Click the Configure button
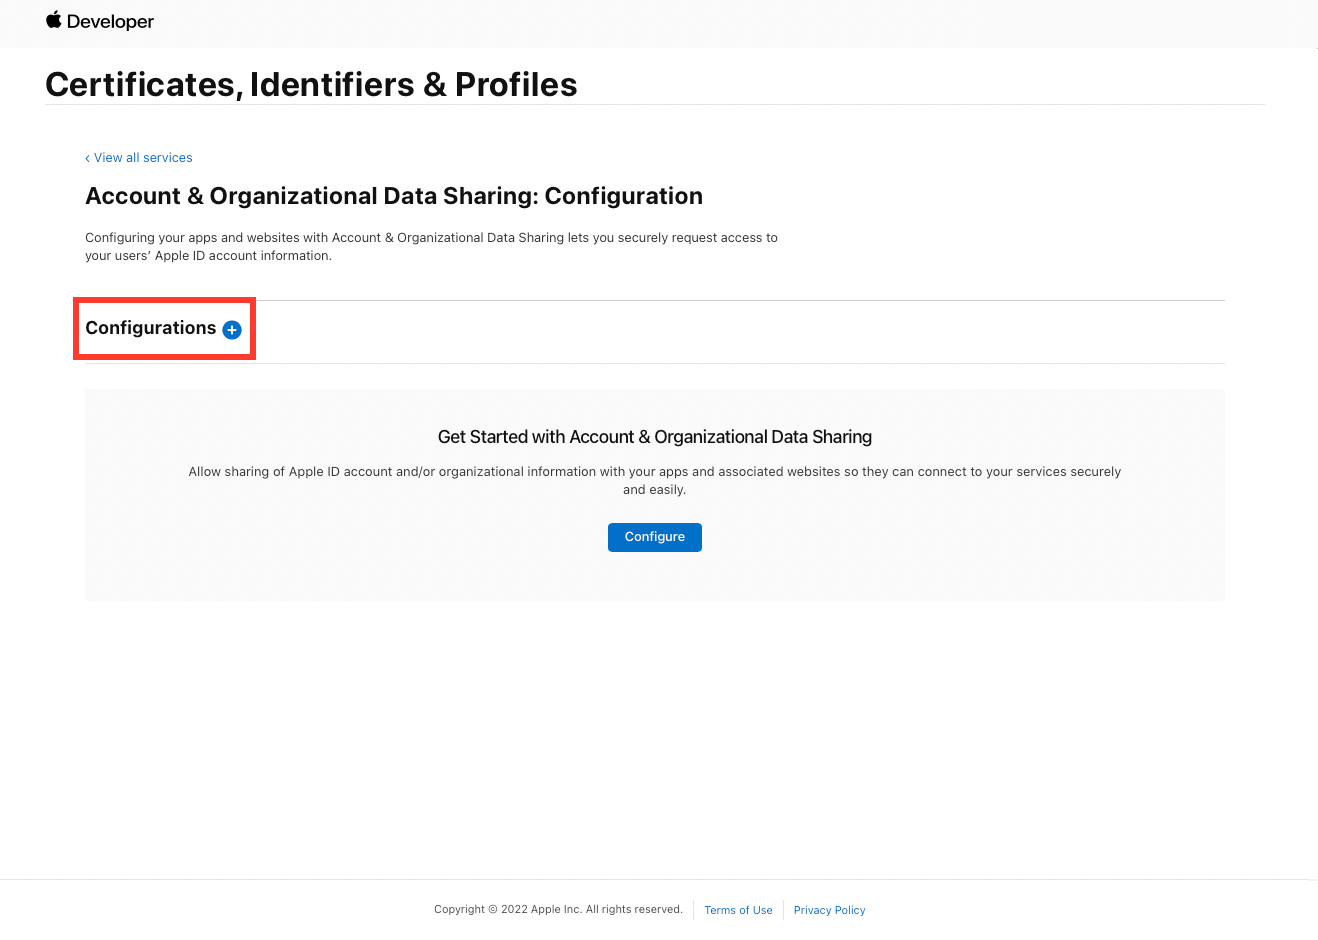Image resolution: width=1318 pixels, height=940 pixels. click(654, 537)
